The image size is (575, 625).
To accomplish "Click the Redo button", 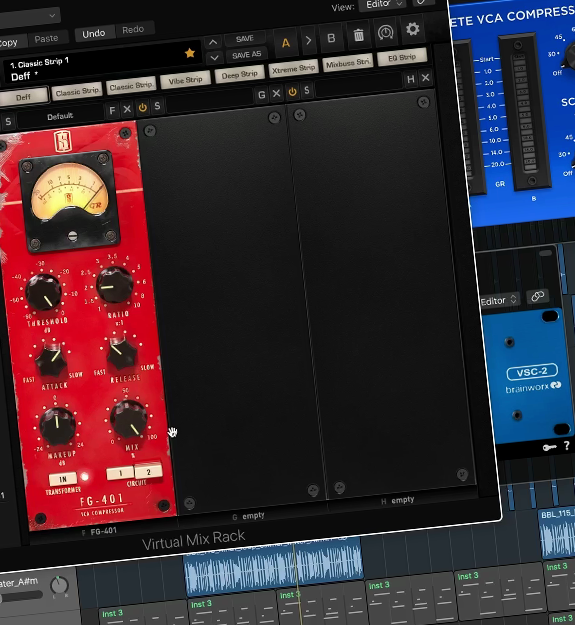I will point(133,29).
